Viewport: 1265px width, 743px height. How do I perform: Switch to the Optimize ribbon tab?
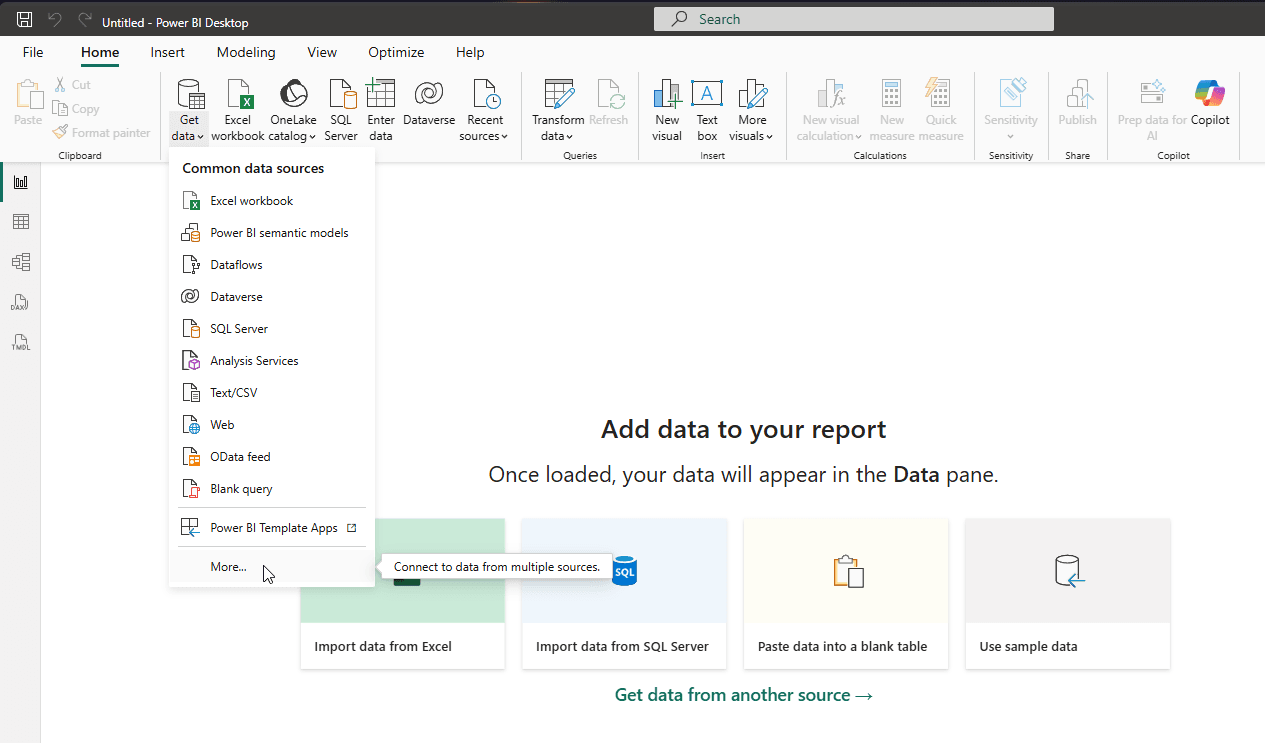coord(396,52)
